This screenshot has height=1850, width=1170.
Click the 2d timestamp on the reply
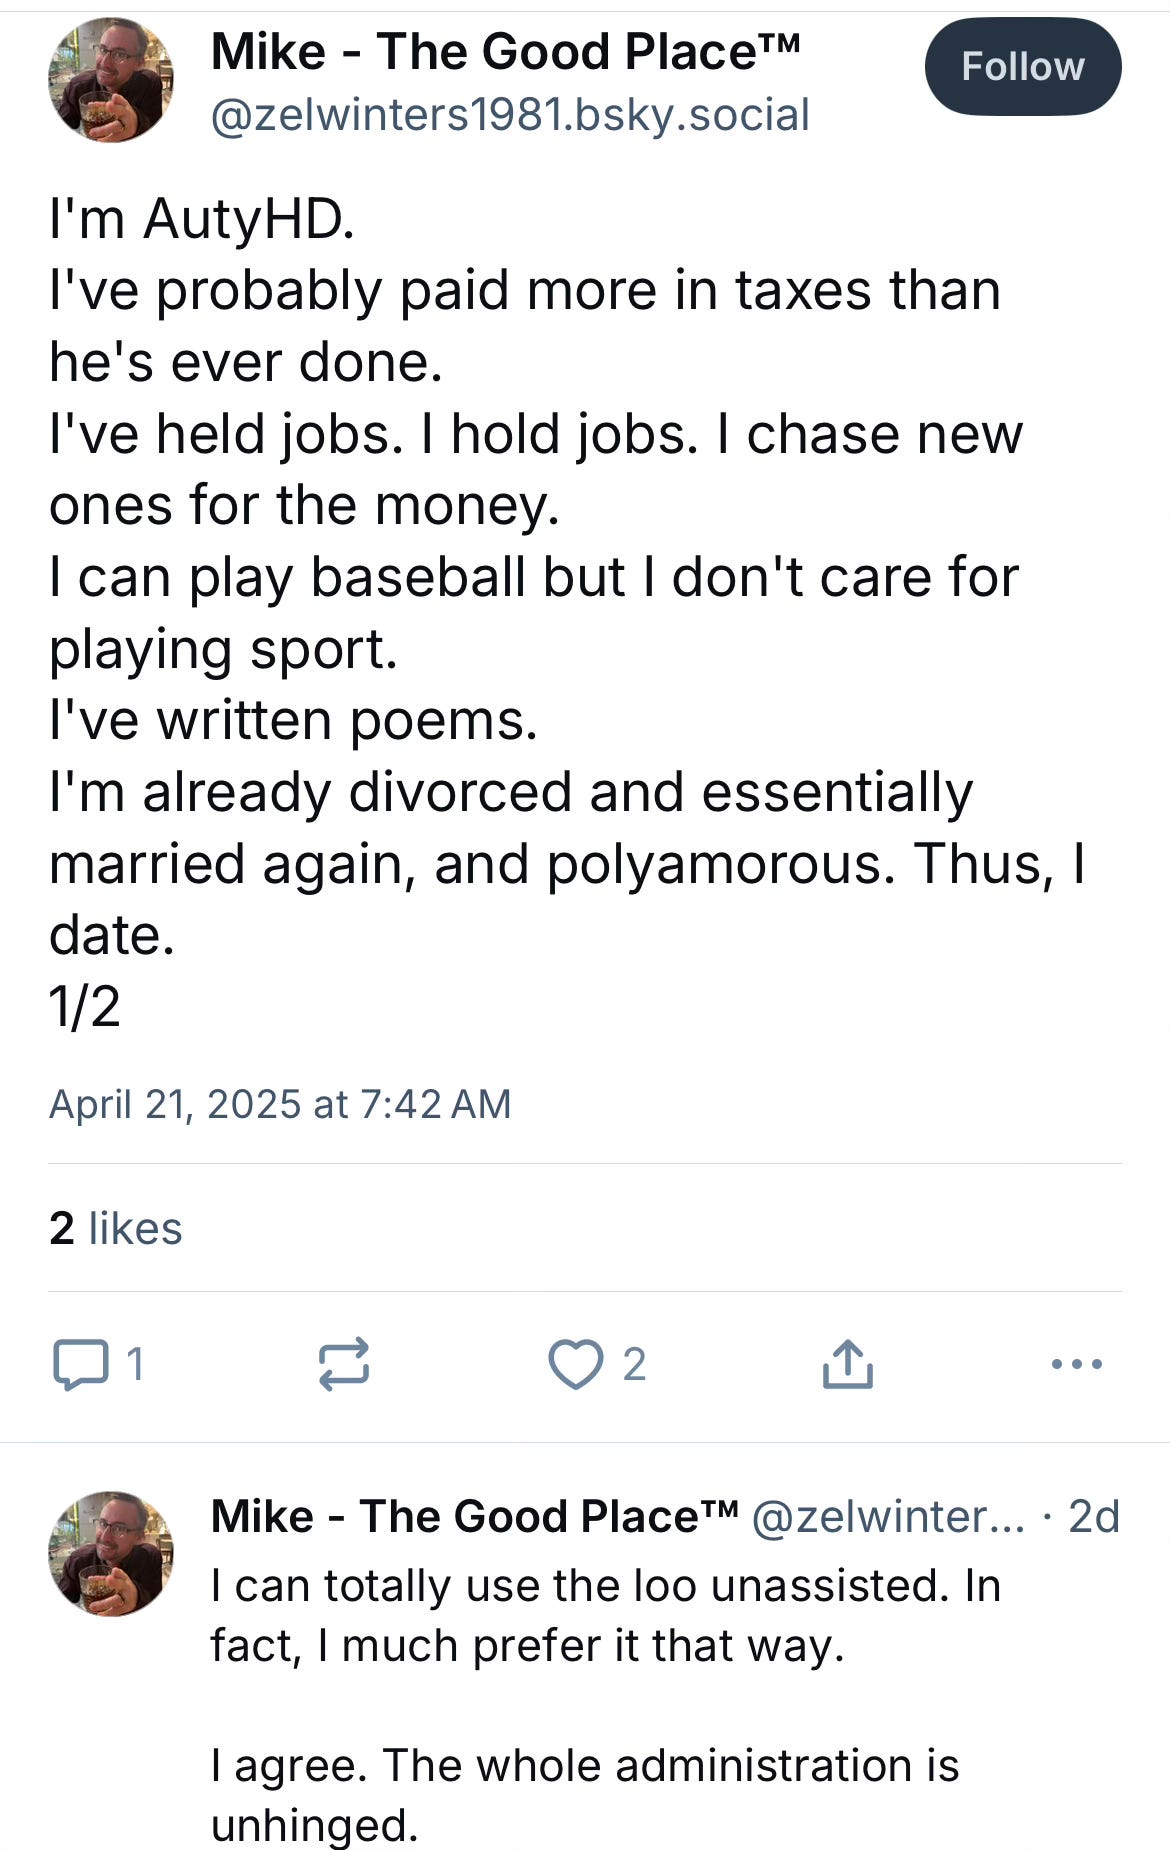[x=1093, y=1517]
